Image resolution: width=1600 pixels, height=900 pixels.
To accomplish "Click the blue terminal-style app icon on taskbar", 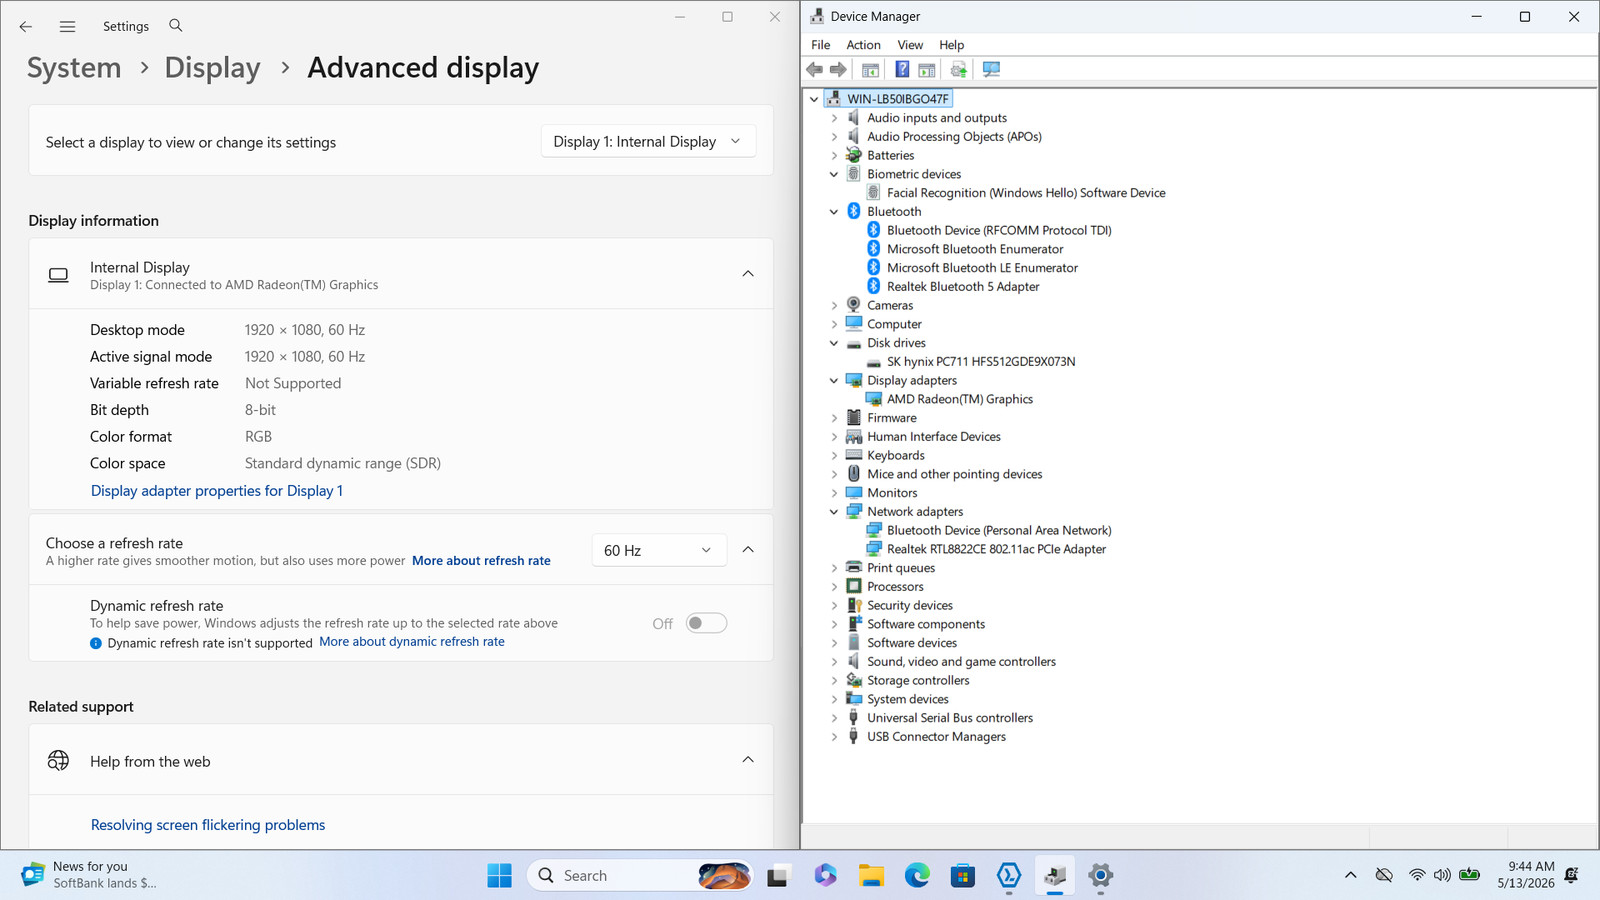I will (x=1009, y=876).
